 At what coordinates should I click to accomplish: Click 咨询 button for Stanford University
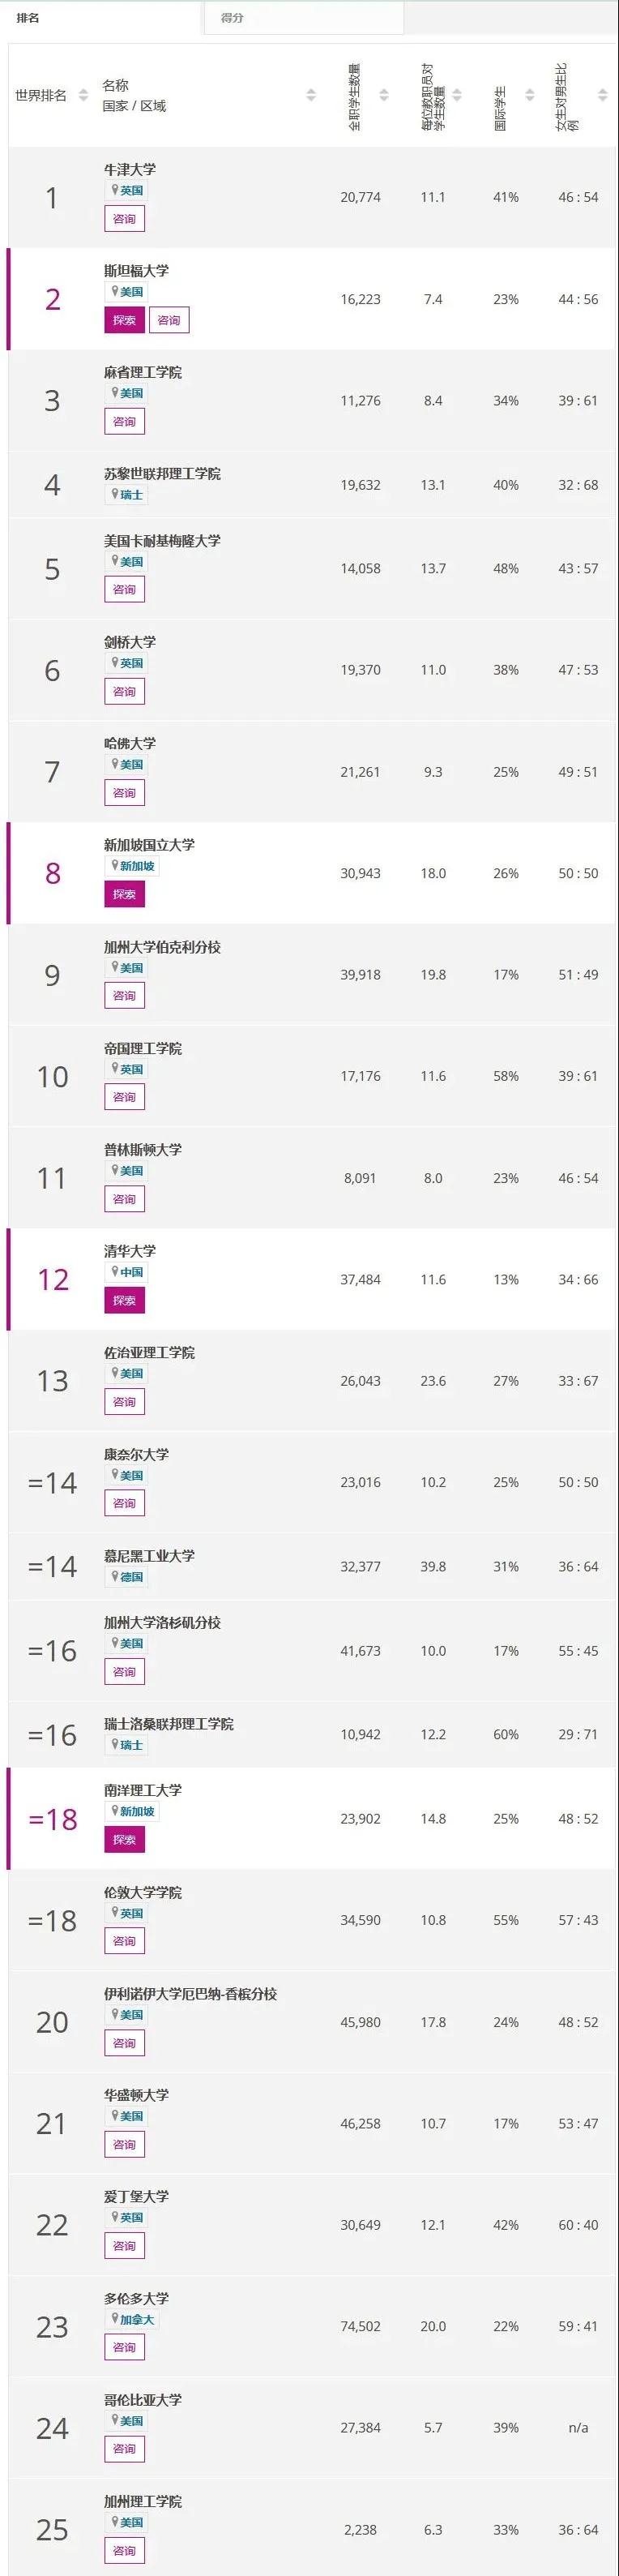(x=169, y=320)
